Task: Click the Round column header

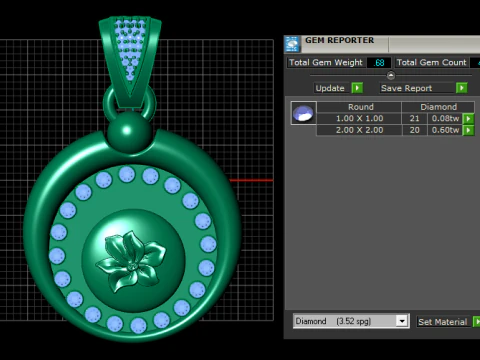Action: [359, 107]
